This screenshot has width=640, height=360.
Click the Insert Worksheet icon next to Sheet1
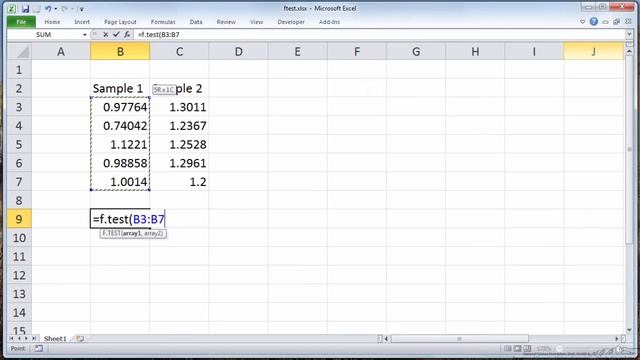[x=80, y=339]
